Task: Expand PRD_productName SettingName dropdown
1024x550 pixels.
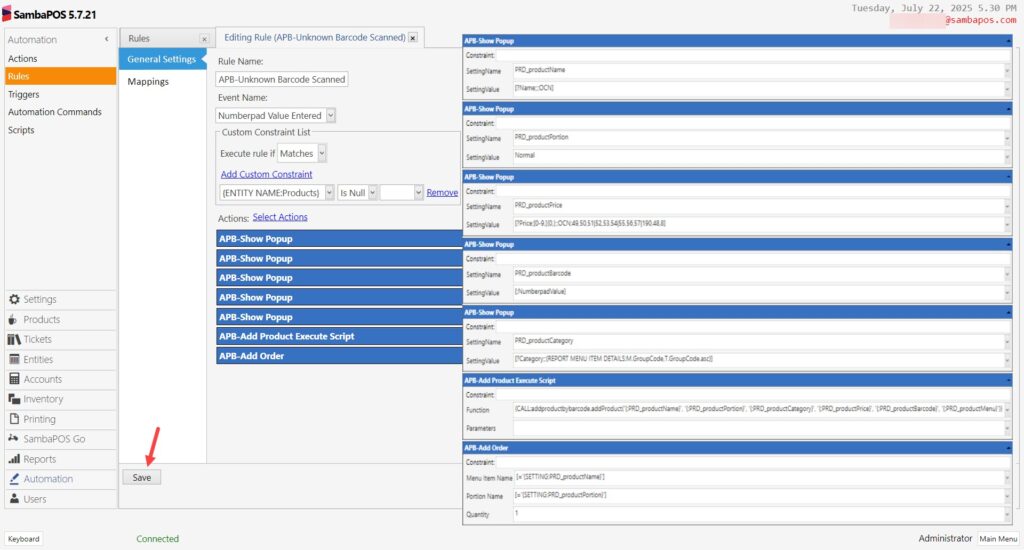Action: (x=1007, y=71)
